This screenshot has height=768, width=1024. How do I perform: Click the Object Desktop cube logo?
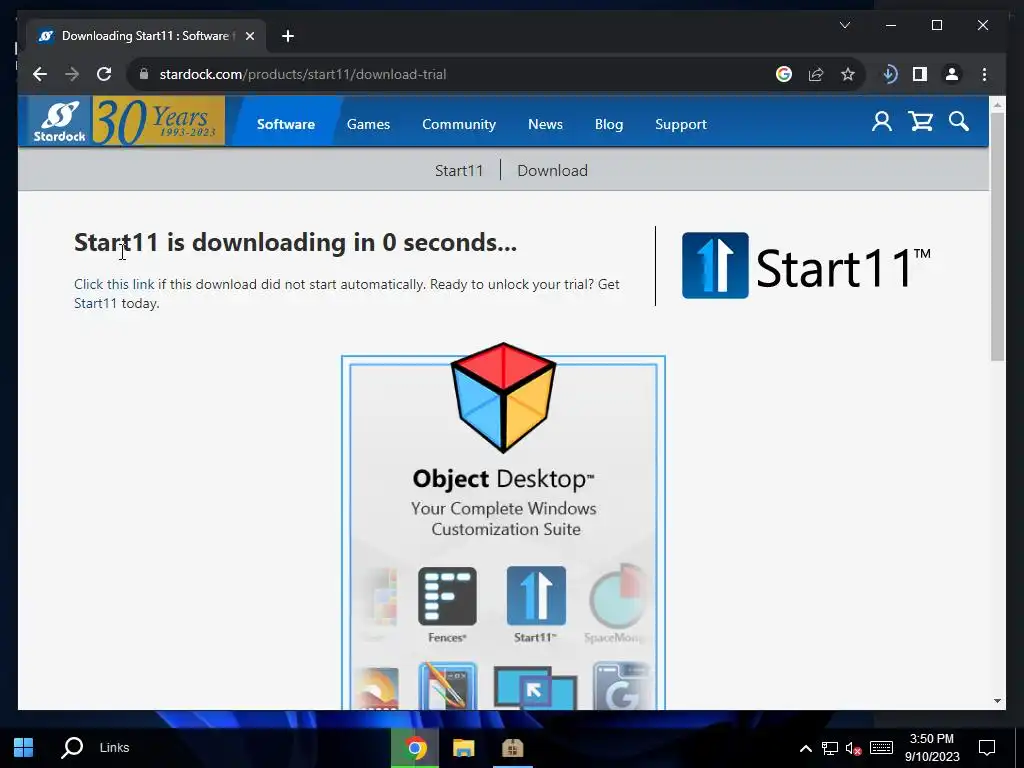[503, 397]
